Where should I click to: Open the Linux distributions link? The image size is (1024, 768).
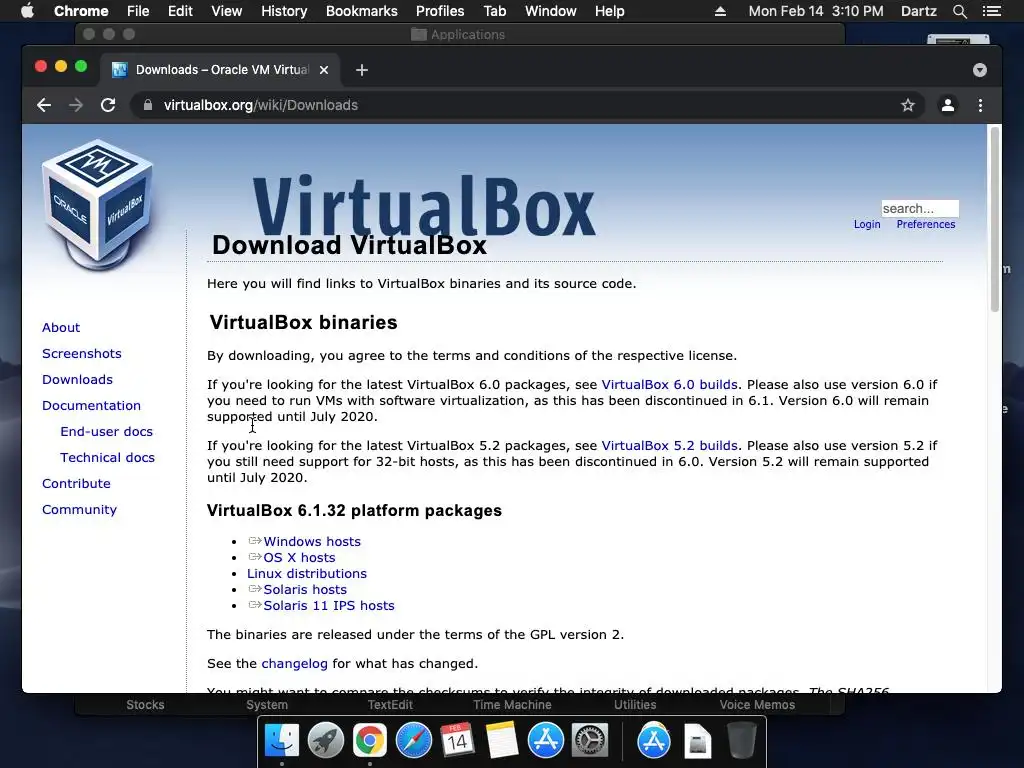pyautogui.click(x=306, y=573)
